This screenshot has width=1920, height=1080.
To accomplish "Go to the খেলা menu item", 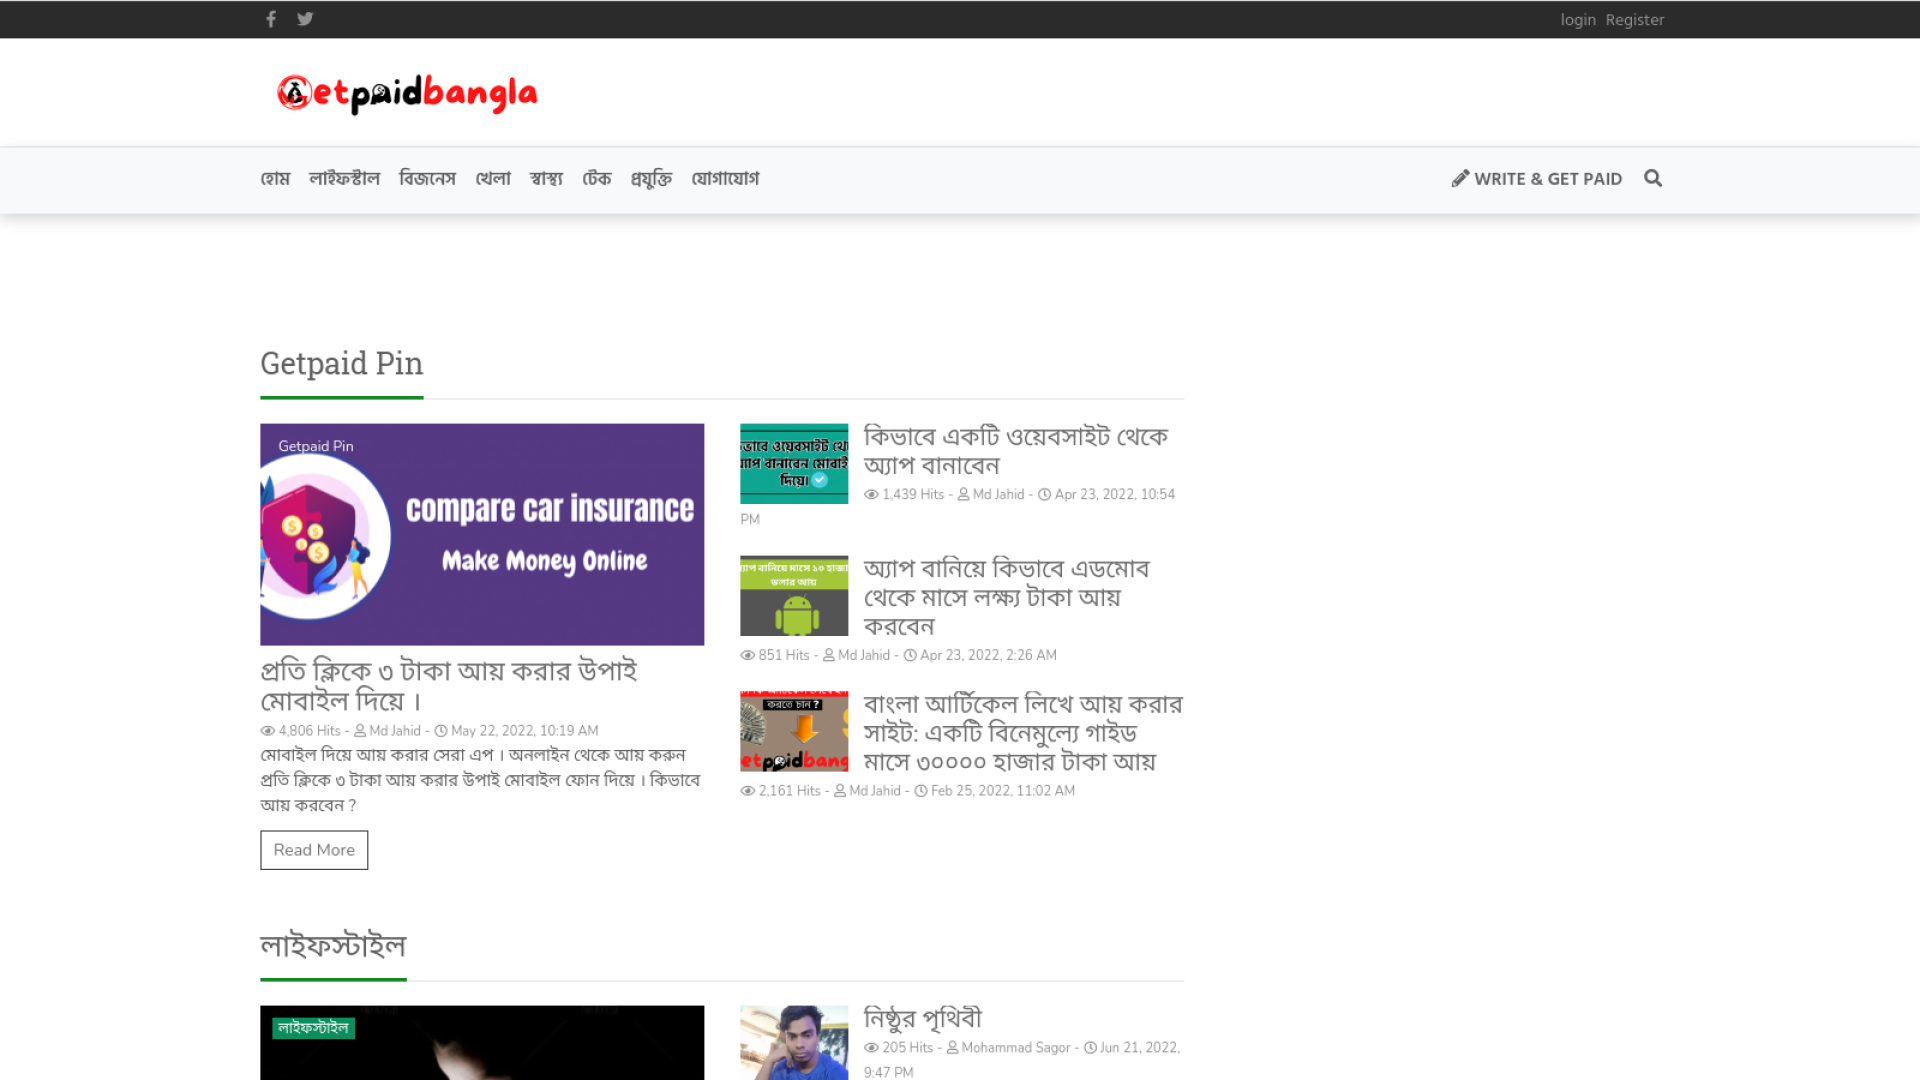I will click(493, 179).
